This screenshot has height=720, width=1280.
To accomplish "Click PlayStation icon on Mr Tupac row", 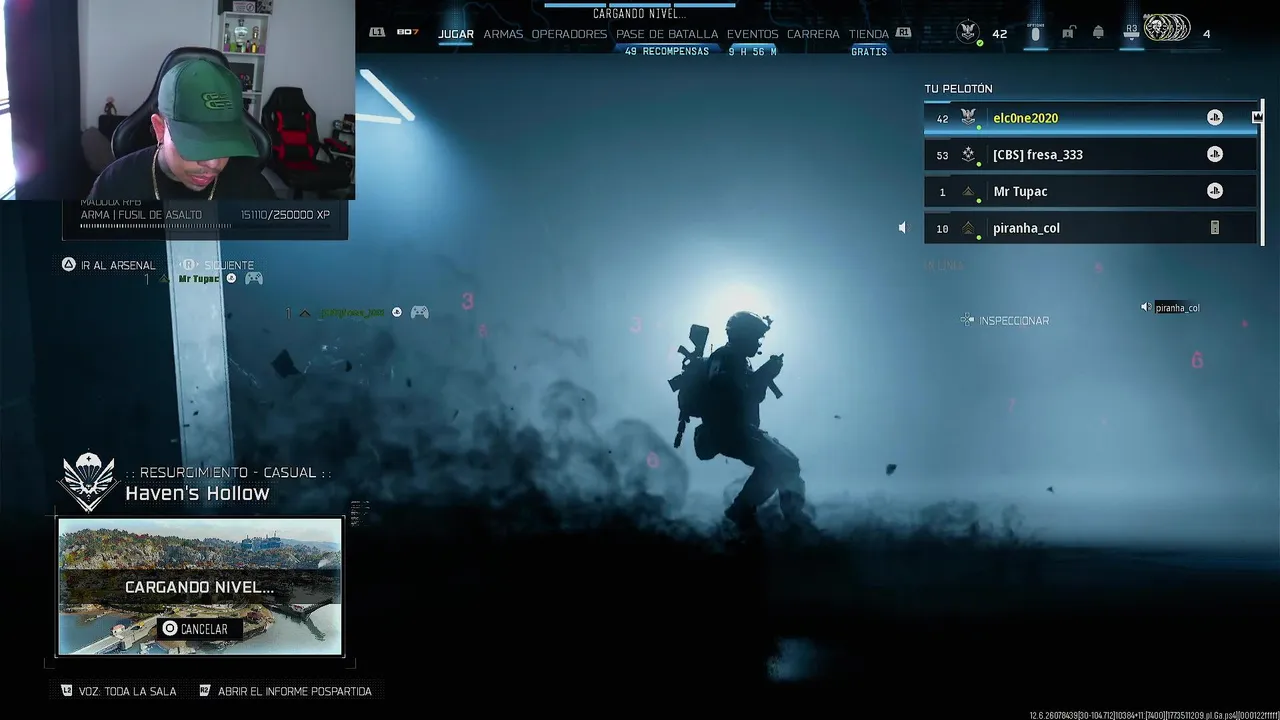I will point(1215,191).
